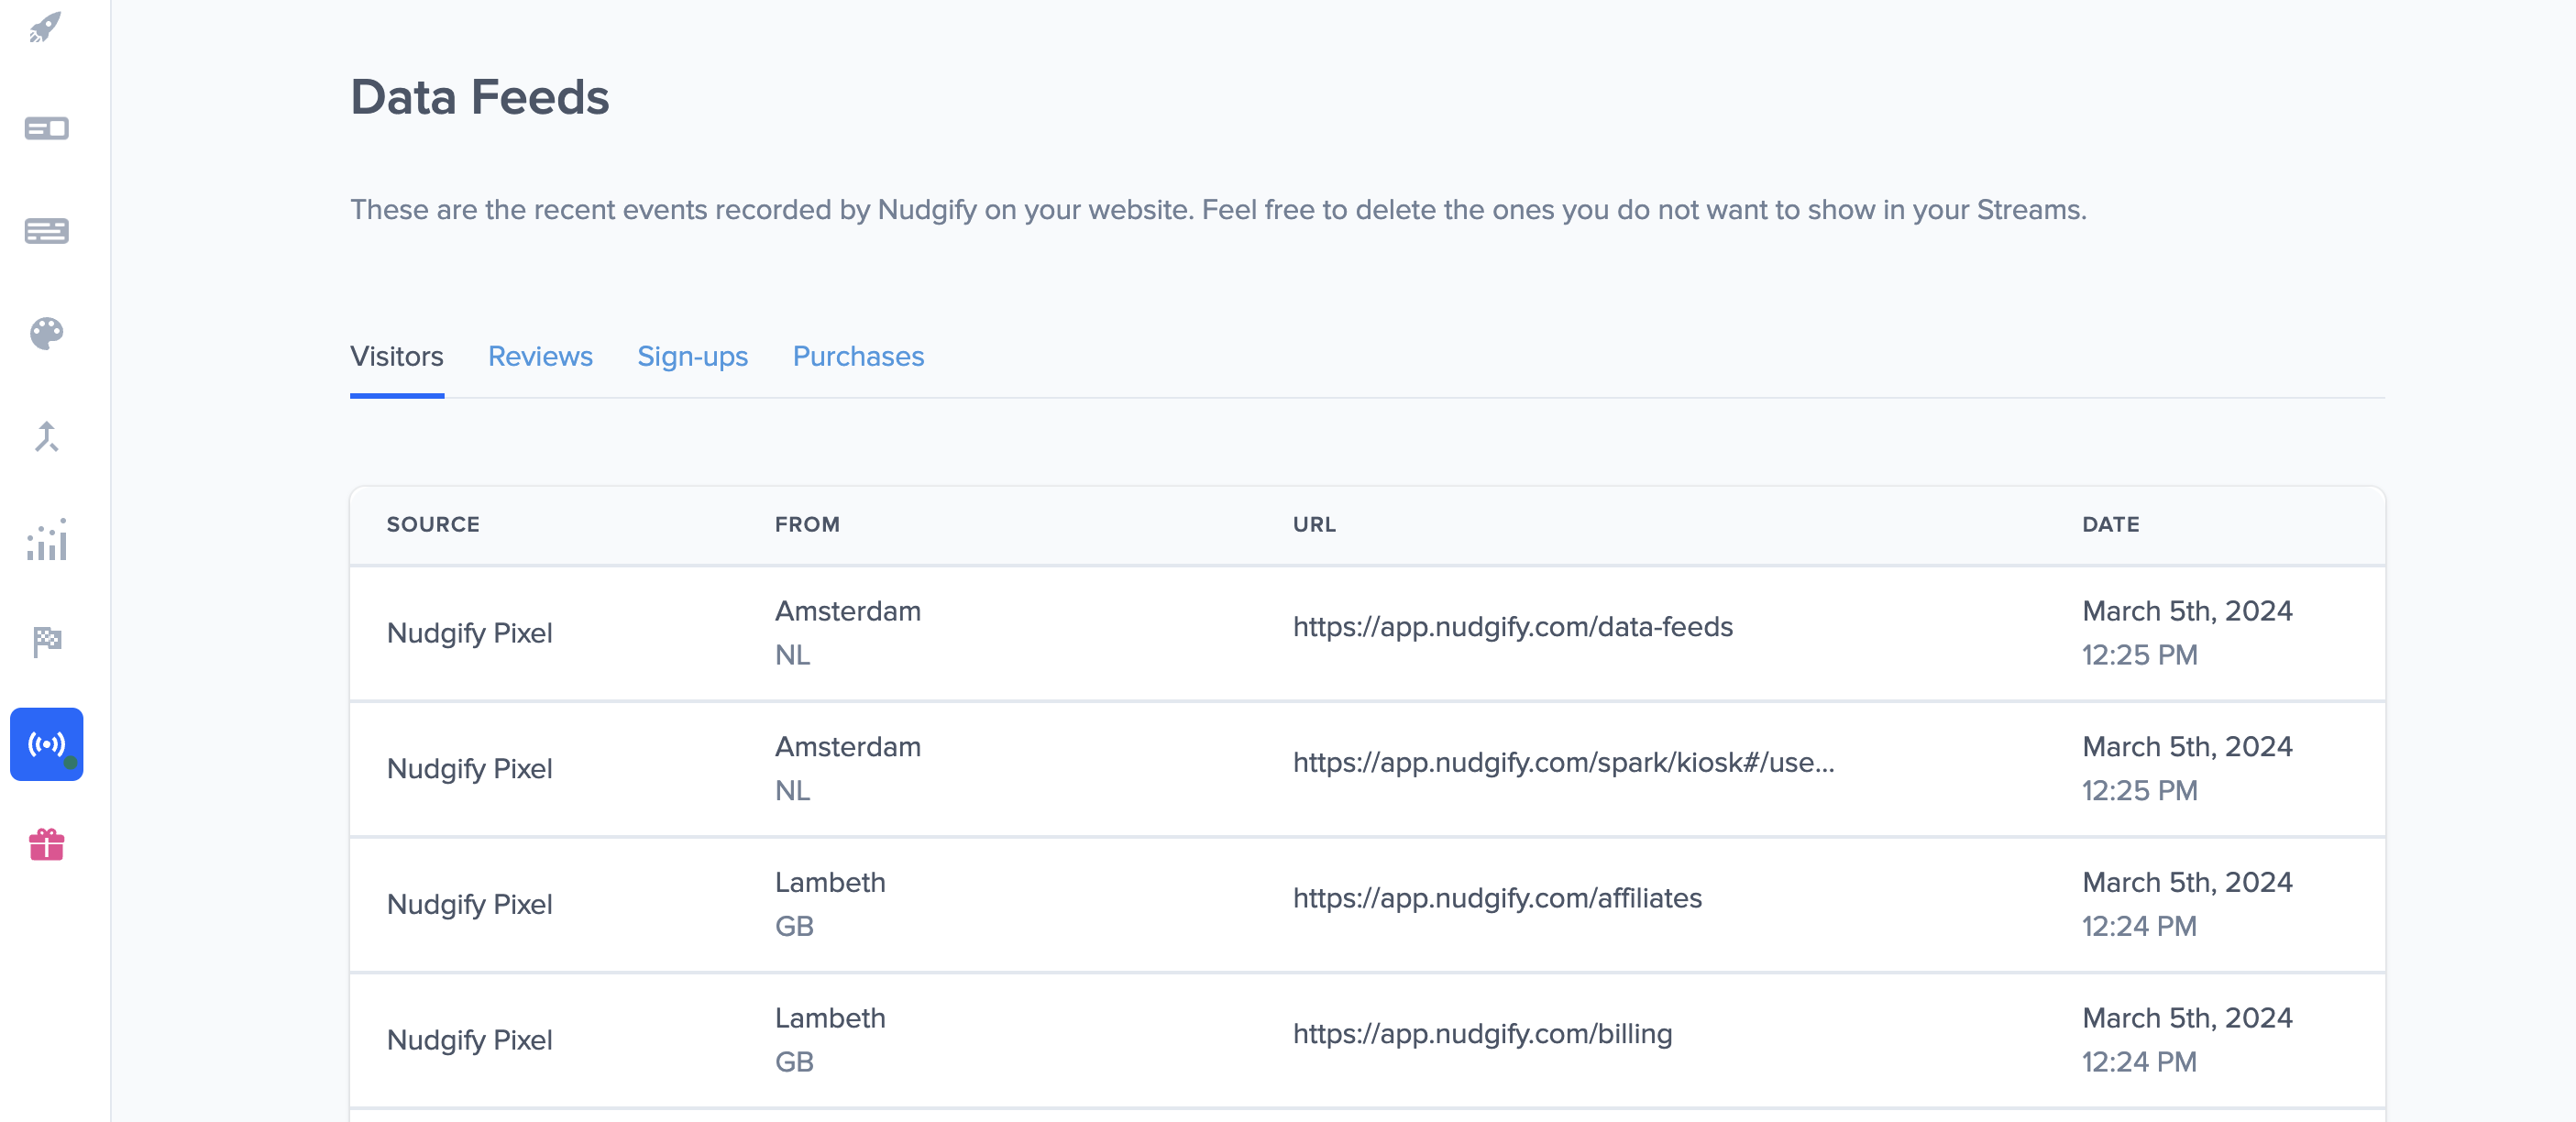Click the DATE column header
2576x1122 pixels.
click(2110, 525)
